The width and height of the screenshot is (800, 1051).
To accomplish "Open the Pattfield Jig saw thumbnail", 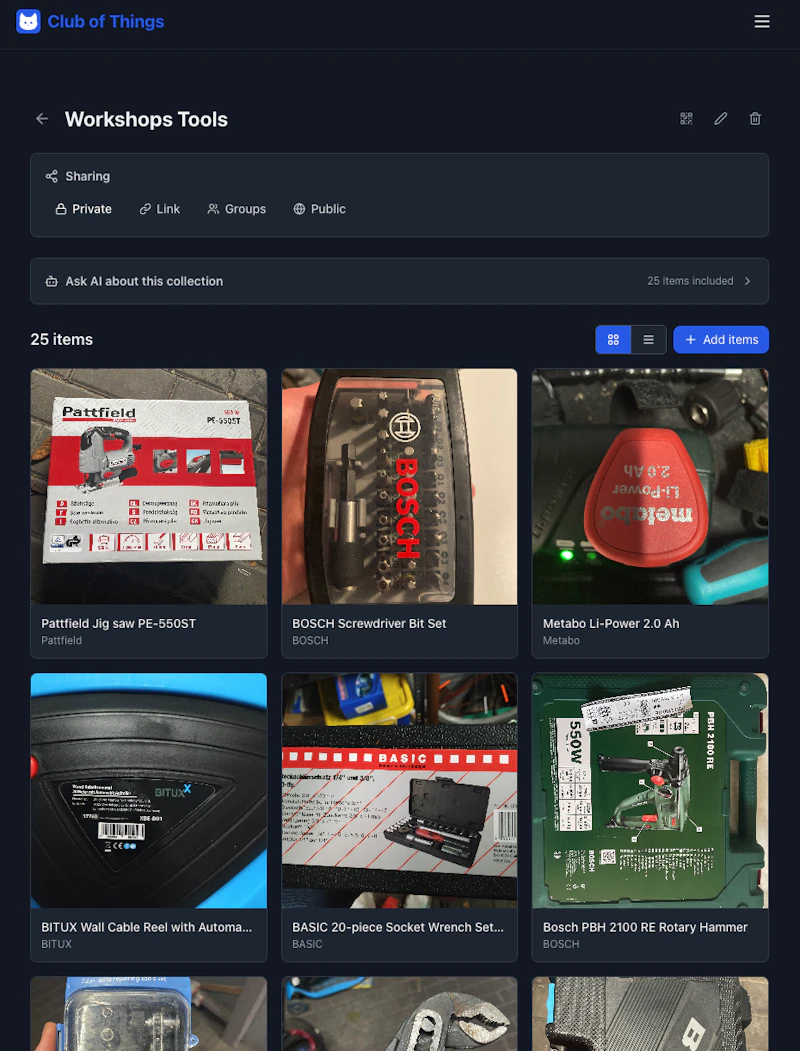I will (149, 487).
